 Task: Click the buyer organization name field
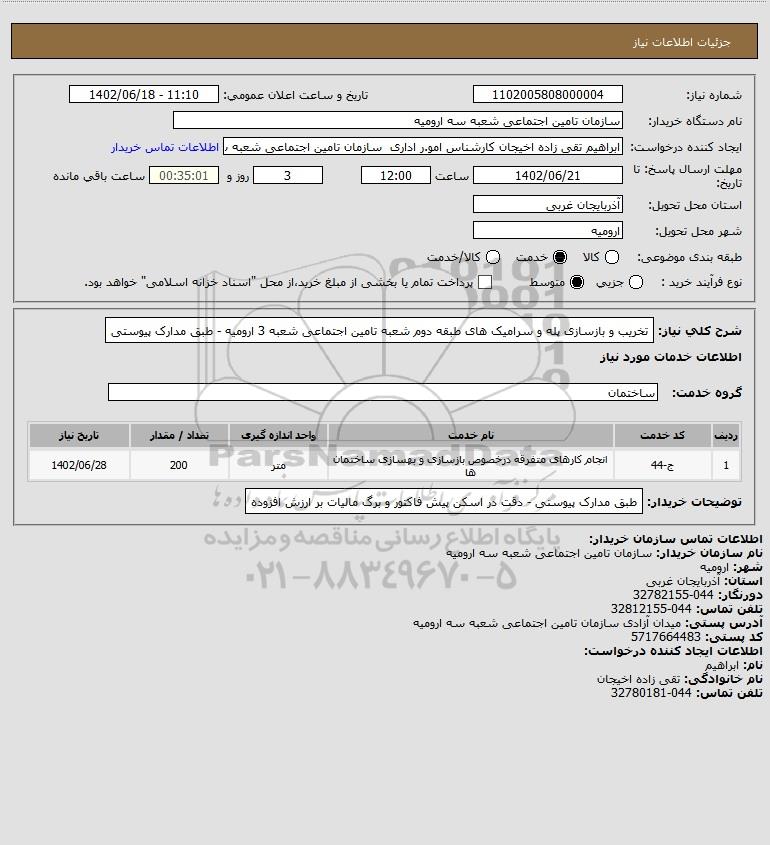coord(398,121)
